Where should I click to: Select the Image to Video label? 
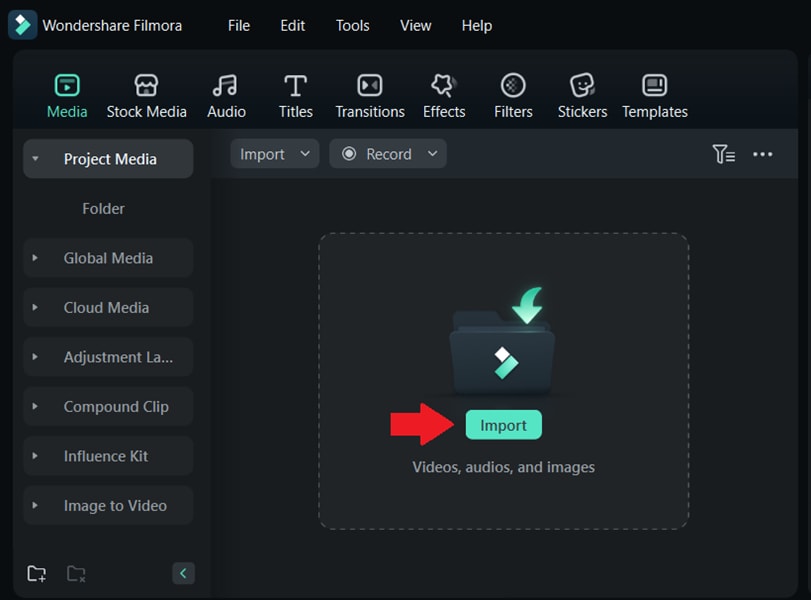click(x=115, y=506)
